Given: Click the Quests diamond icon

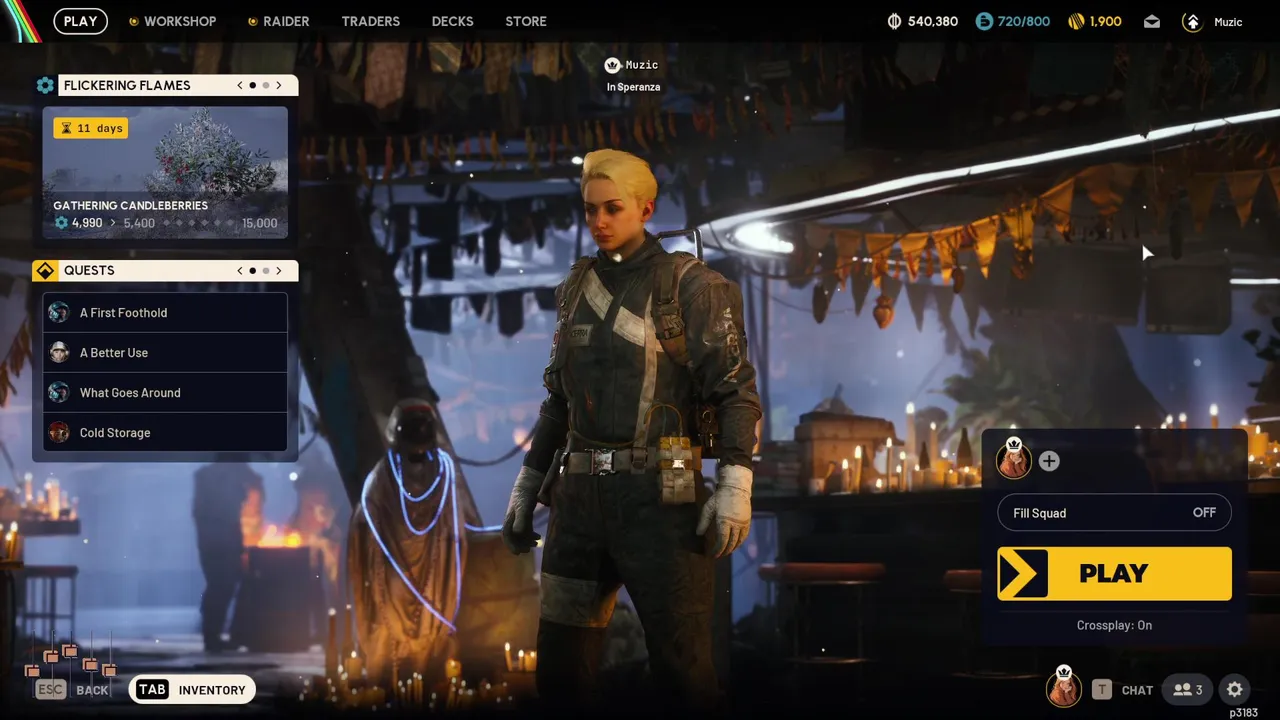Looking at the screenshot, I should (45, 270).
